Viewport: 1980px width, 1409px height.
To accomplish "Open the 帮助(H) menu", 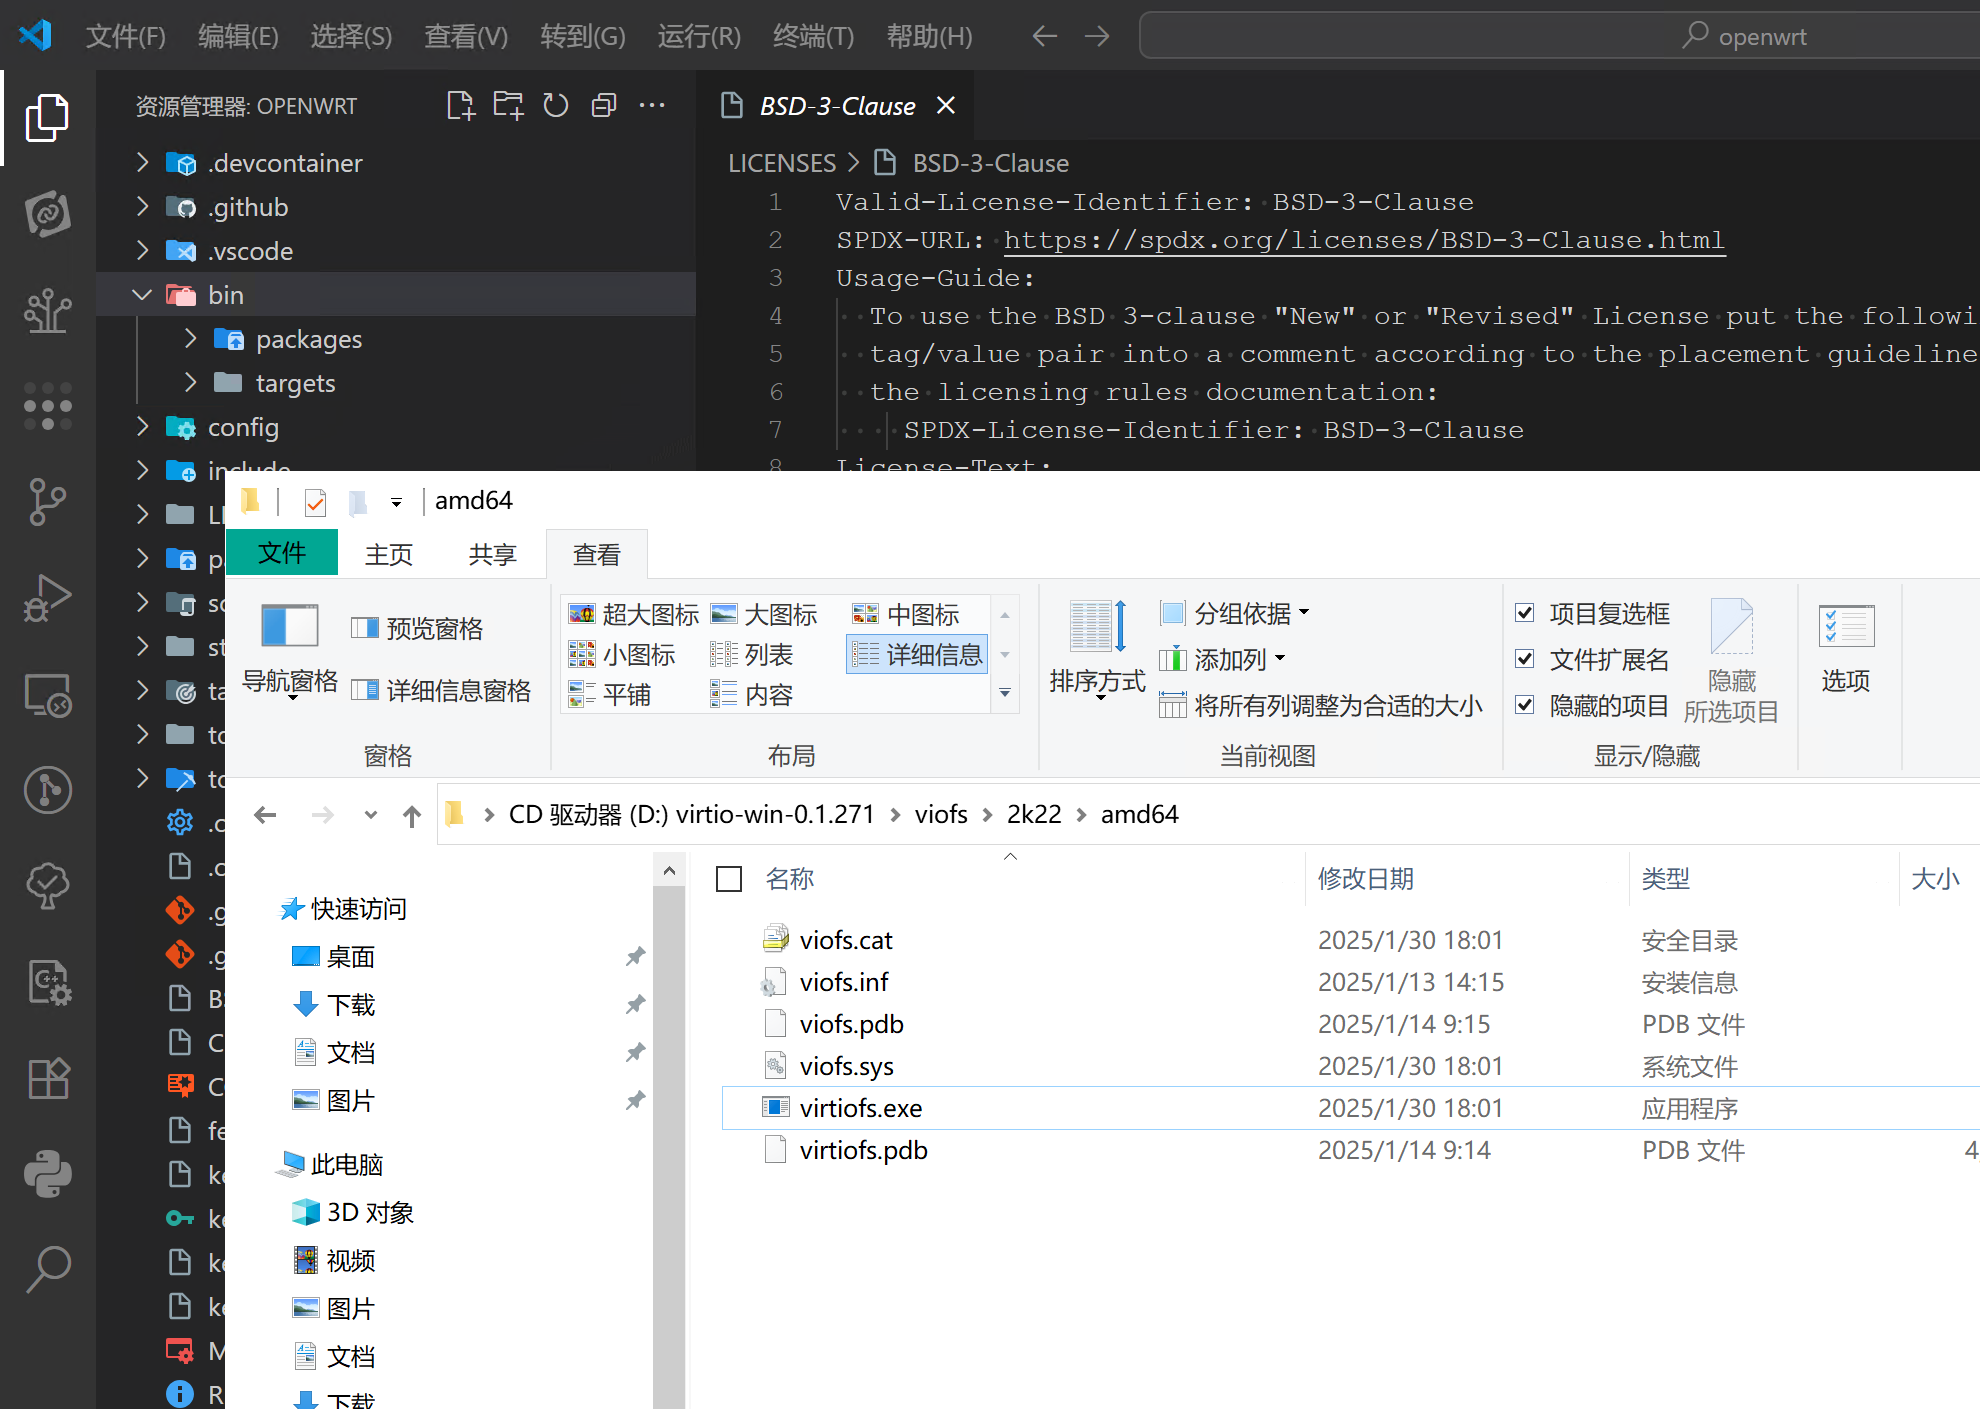I will click(x=929, y=36).
